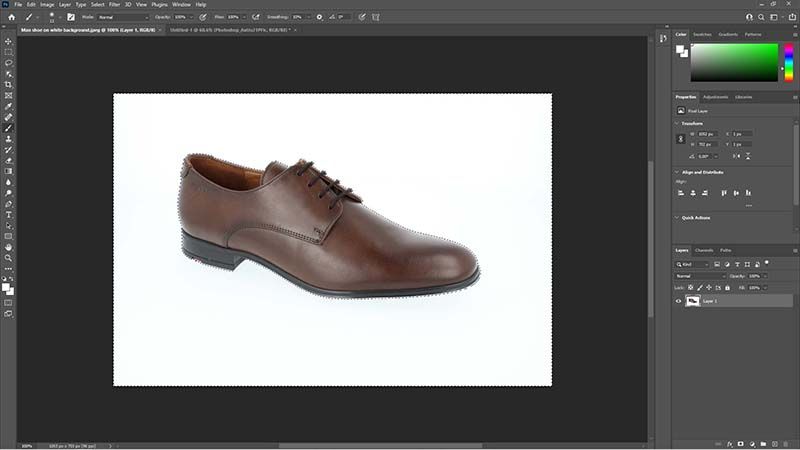The image size is (800, 450).
Task: Select the Crop tool
Action: point(8,84)
